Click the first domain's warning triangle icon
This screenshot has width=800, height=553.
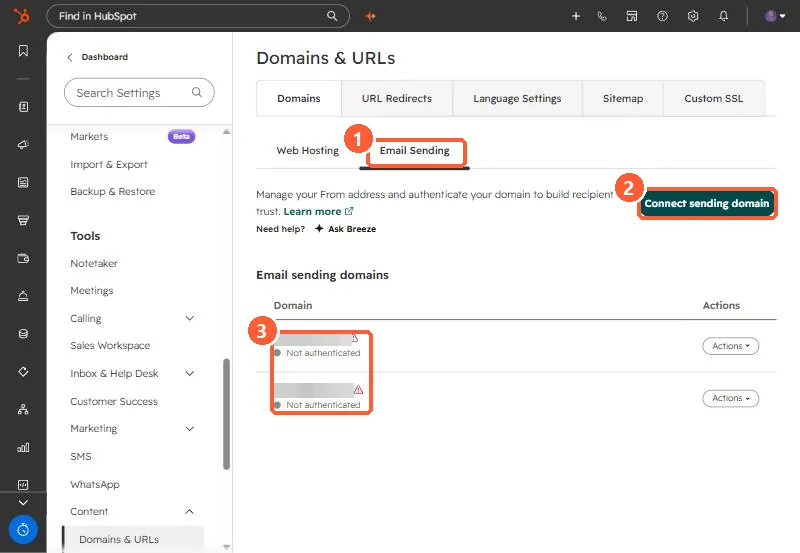[355, 338]
